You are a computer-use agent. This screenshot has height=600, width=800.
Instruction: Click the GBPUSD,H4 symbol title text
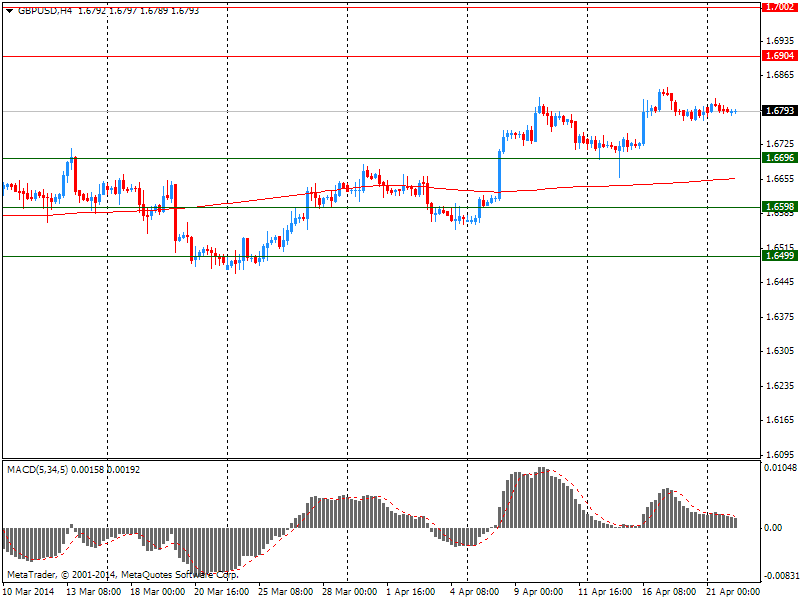click(x=45, y=11)
